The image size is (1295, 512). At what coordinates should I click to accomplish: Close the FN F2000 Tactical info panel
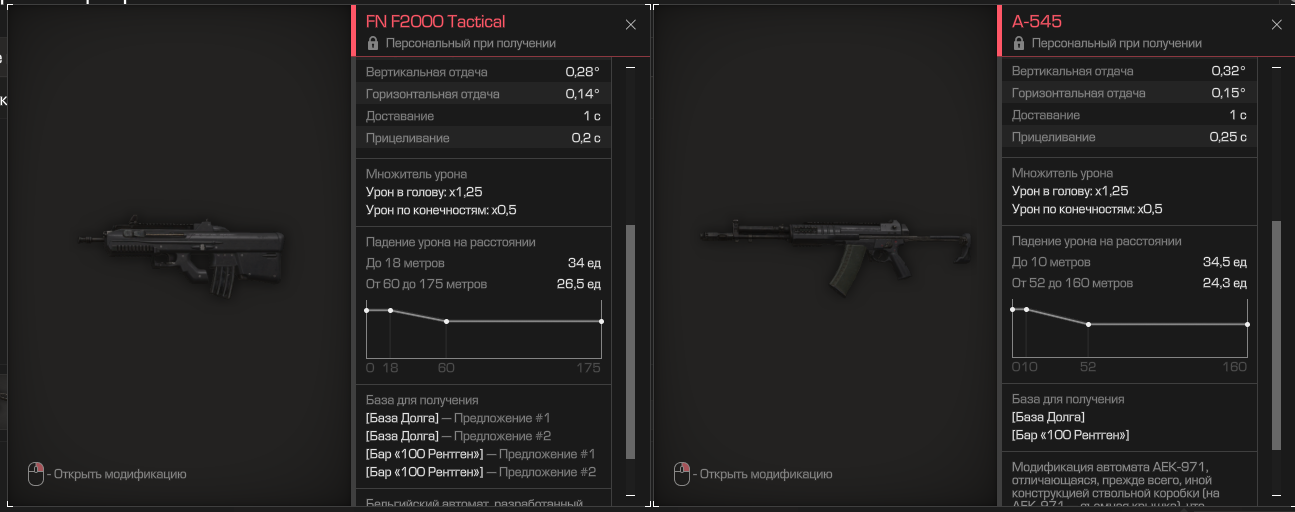pyautogui.click(x=630, y=25)
